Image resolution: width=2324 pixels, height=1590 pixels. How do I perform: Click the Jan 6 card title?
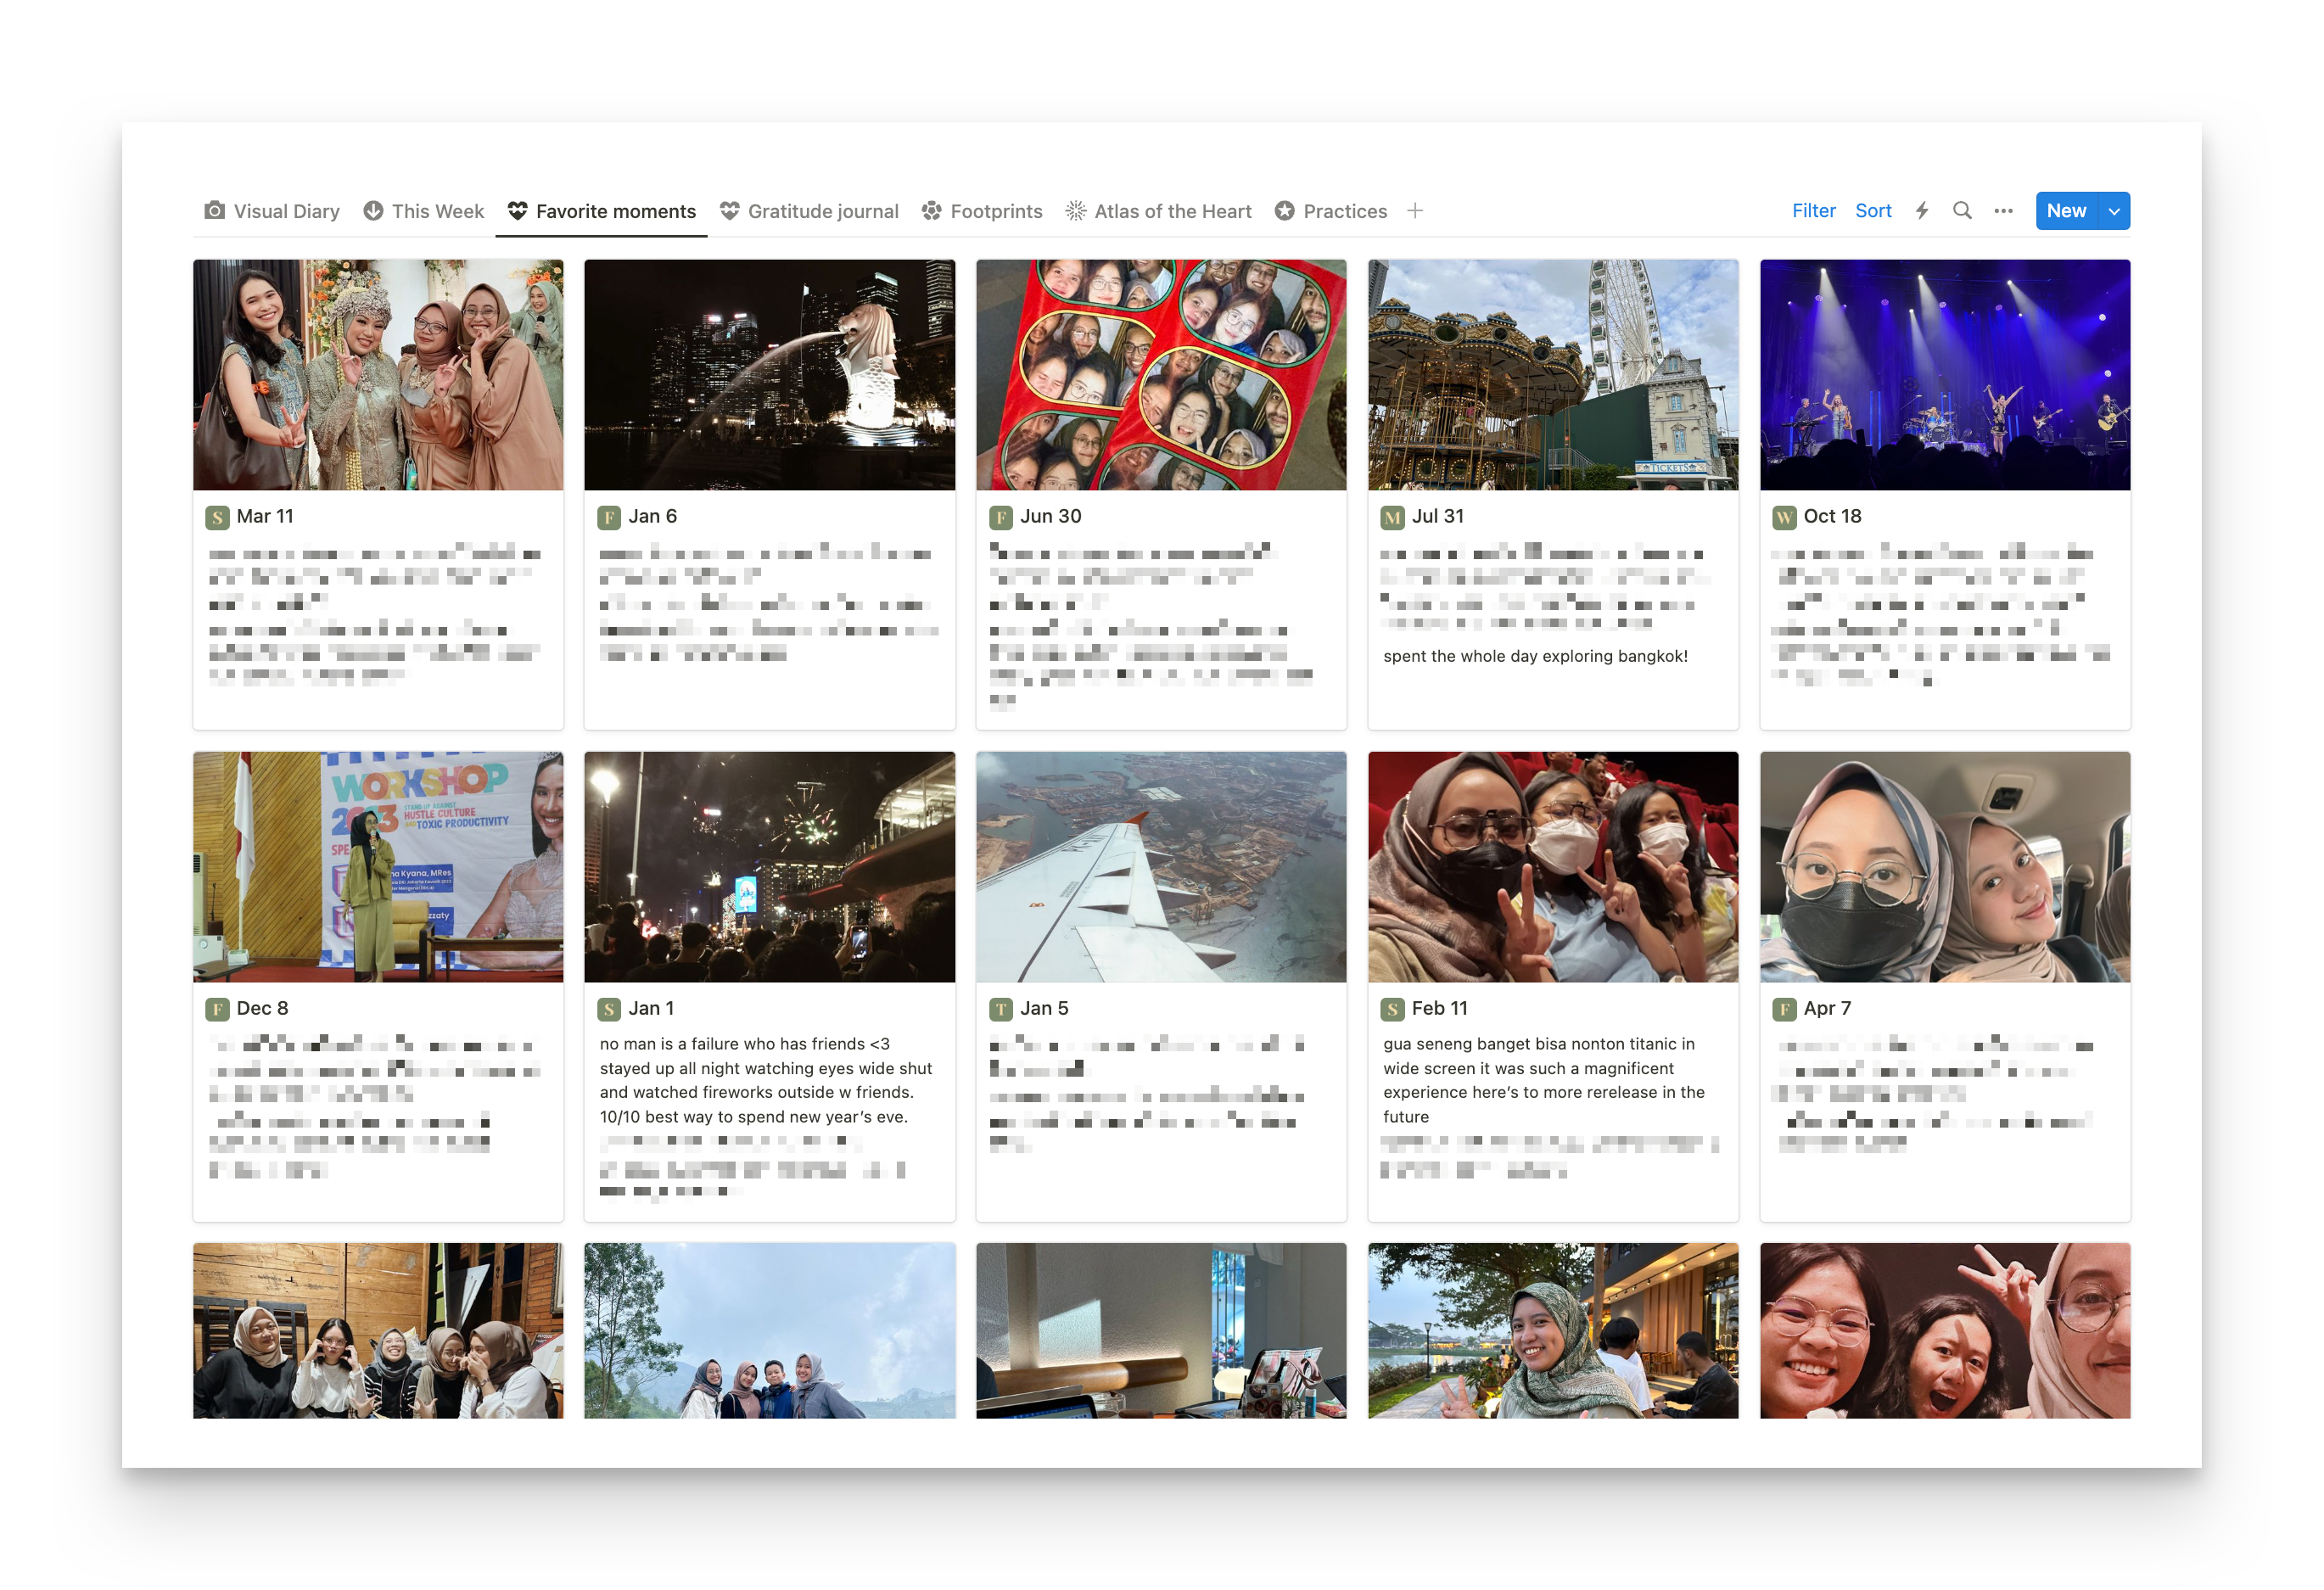[653, 516]
